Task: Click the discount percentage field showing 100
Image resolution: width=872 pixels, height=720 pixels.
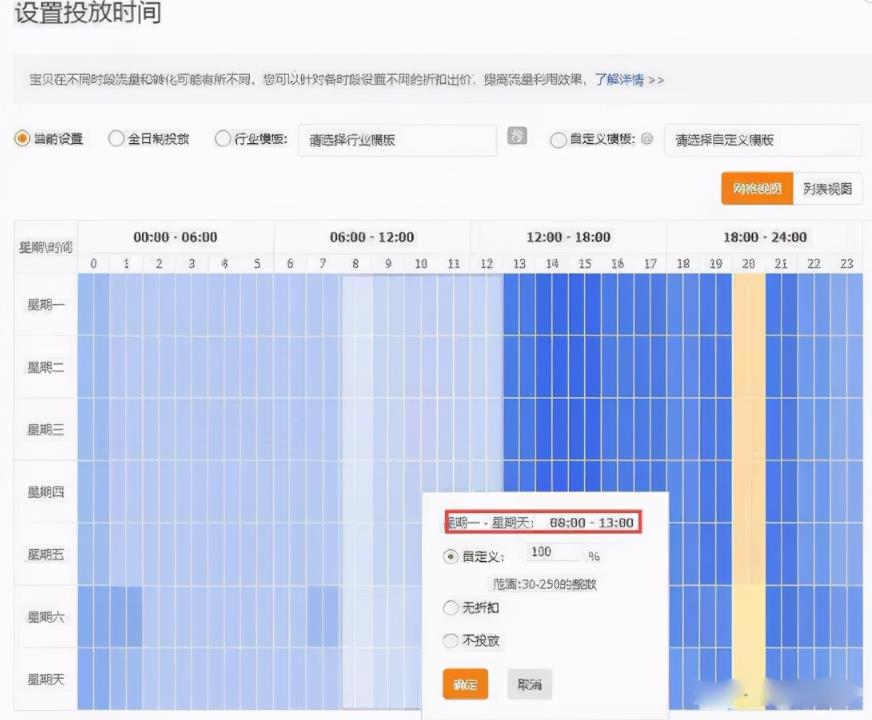Action: [553, 552]
